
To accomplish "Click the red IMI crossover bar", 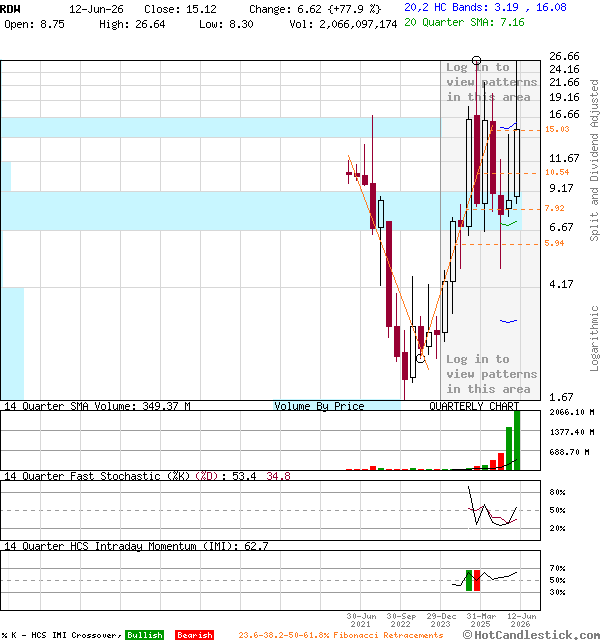I will [x=477, y=580].
